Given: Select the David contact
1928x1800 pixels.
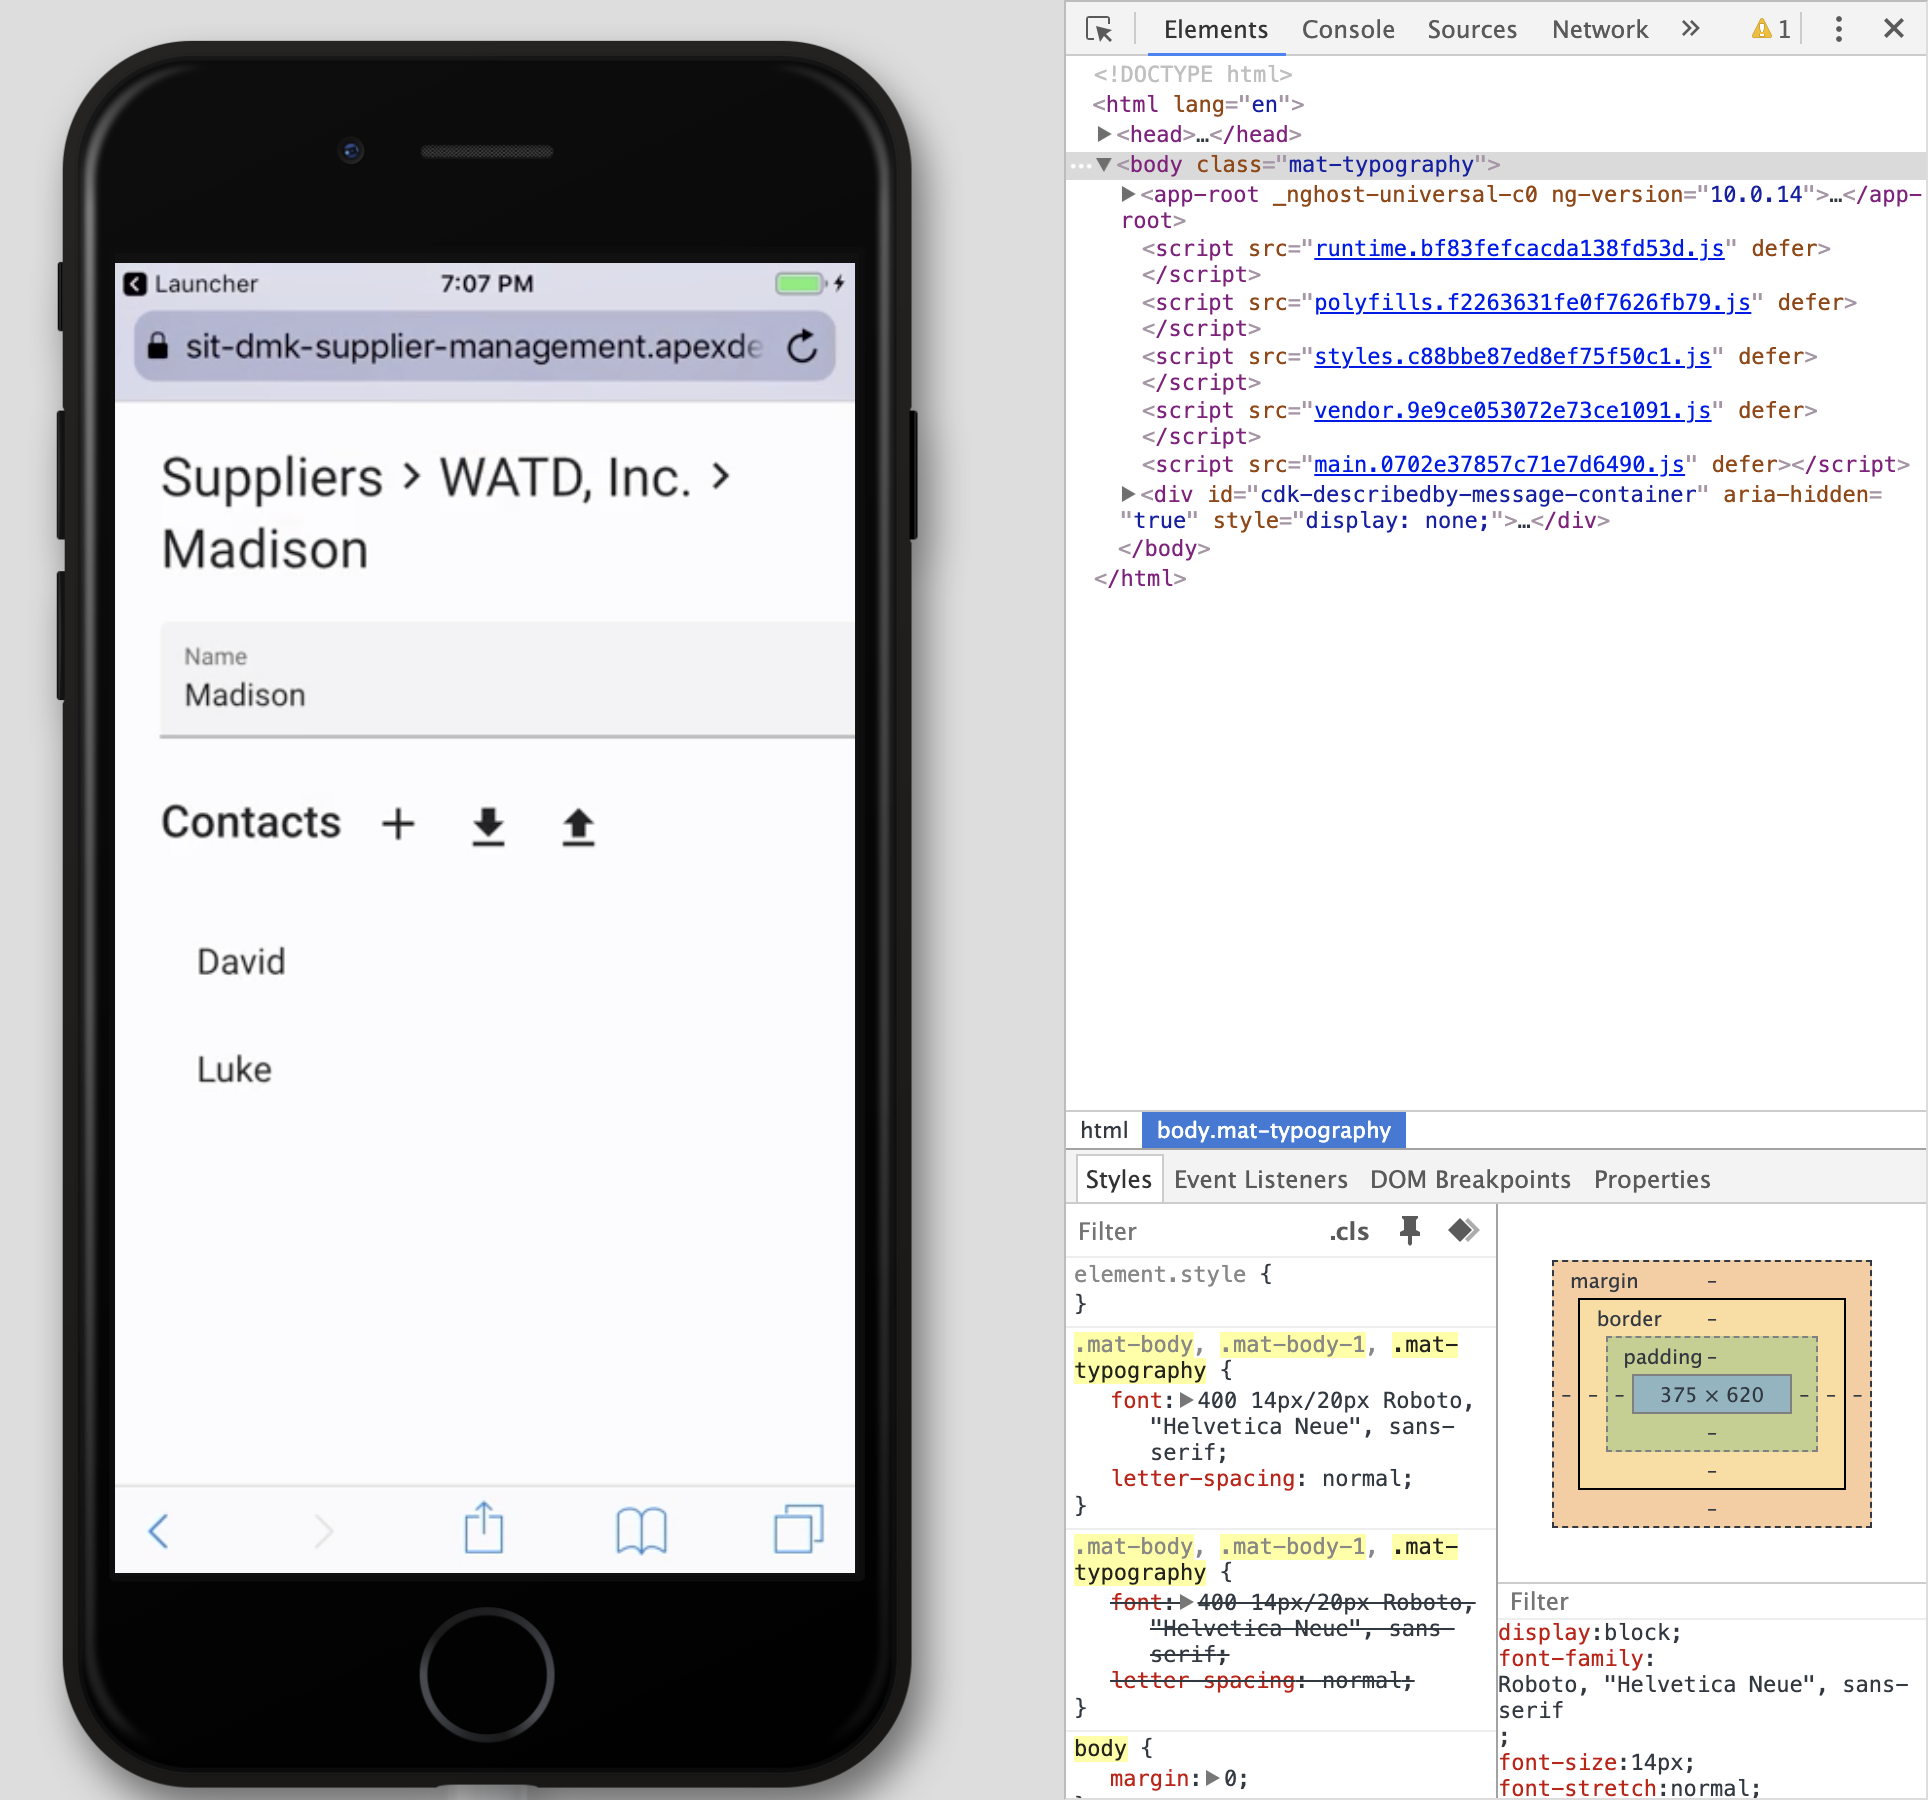Looking at the screenshot, I should point(241,961).
